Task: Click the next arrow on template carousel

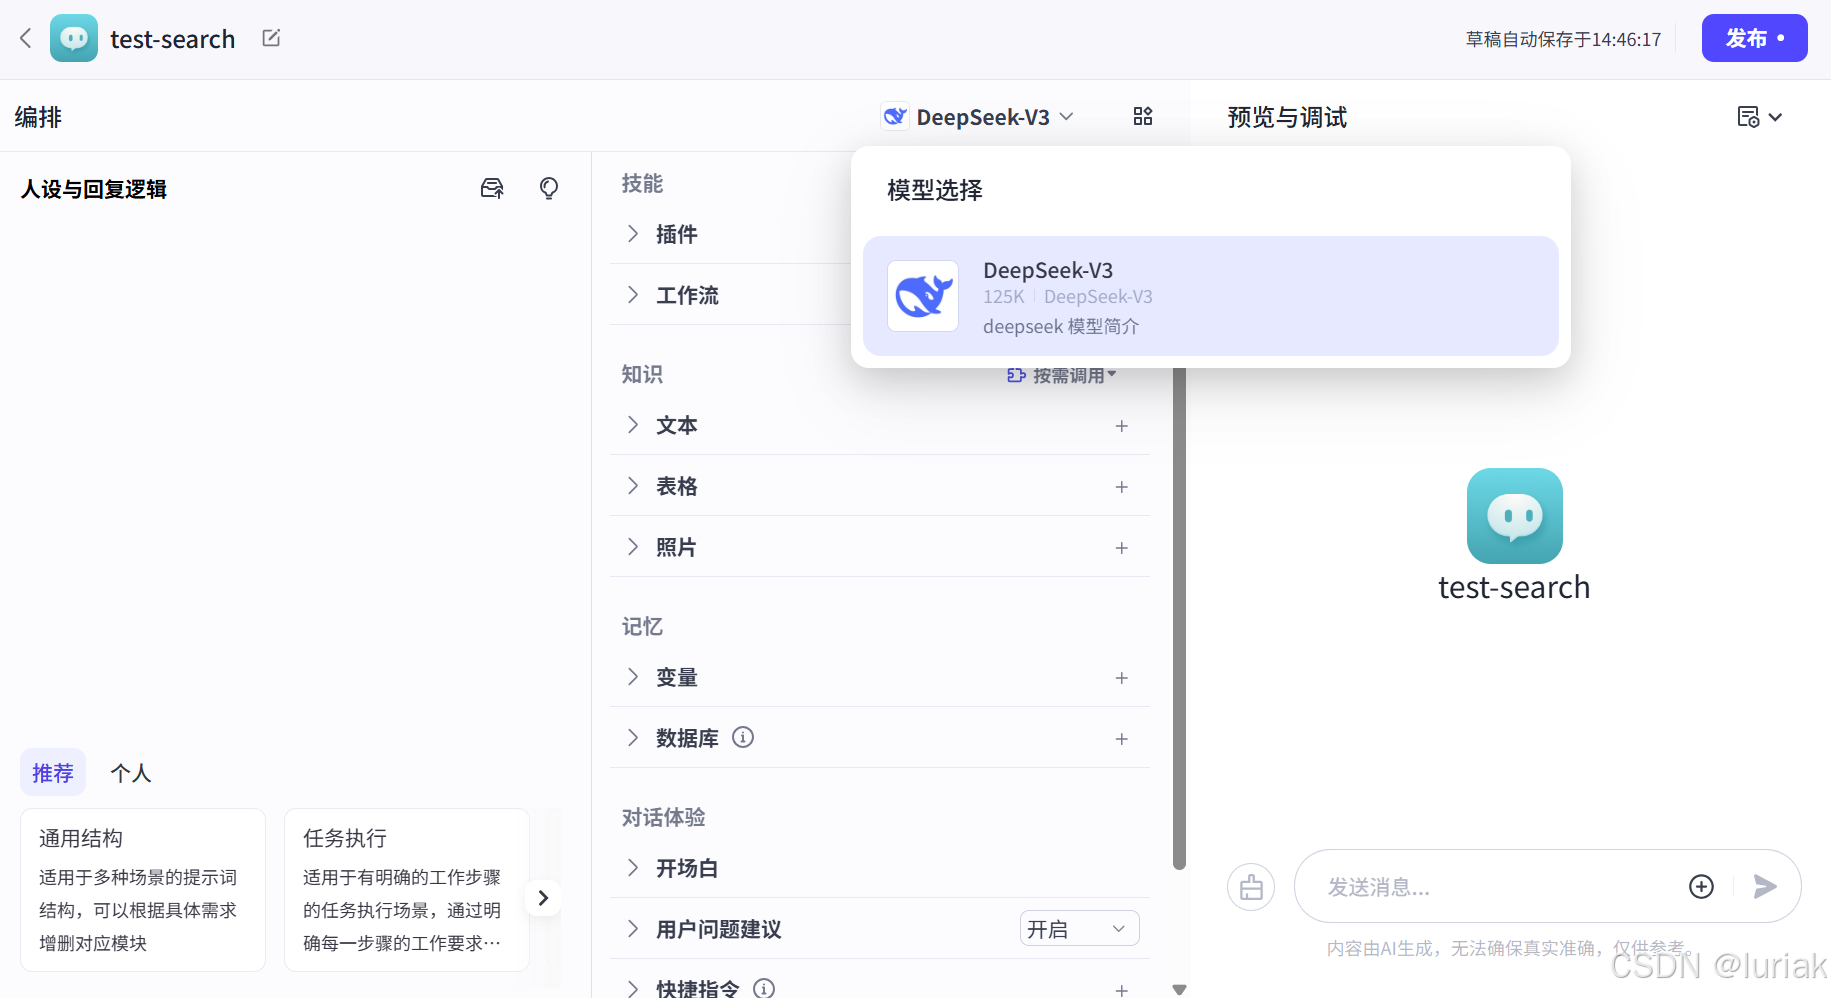Action: (x=543, y=898)
